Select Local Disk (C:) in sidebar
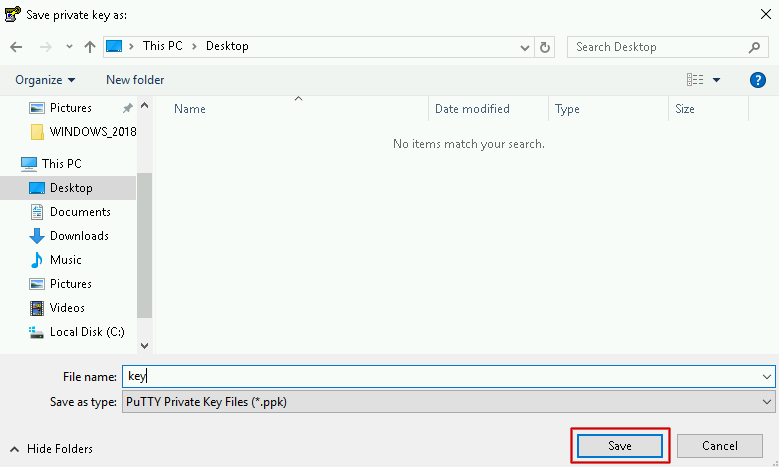This screenshot has width=779, height=467. [86, 332]
